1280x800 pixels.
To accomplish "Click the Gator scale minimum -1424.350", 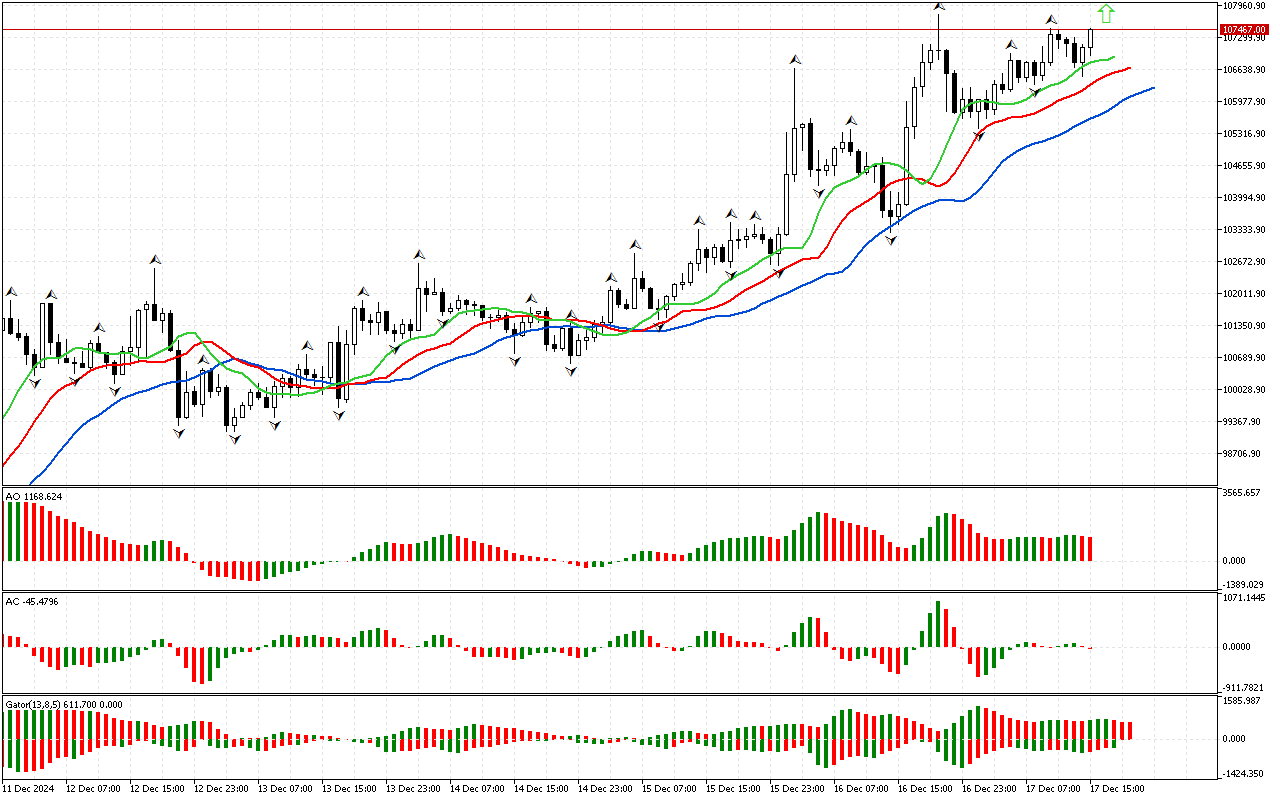I will (1244, 774).
